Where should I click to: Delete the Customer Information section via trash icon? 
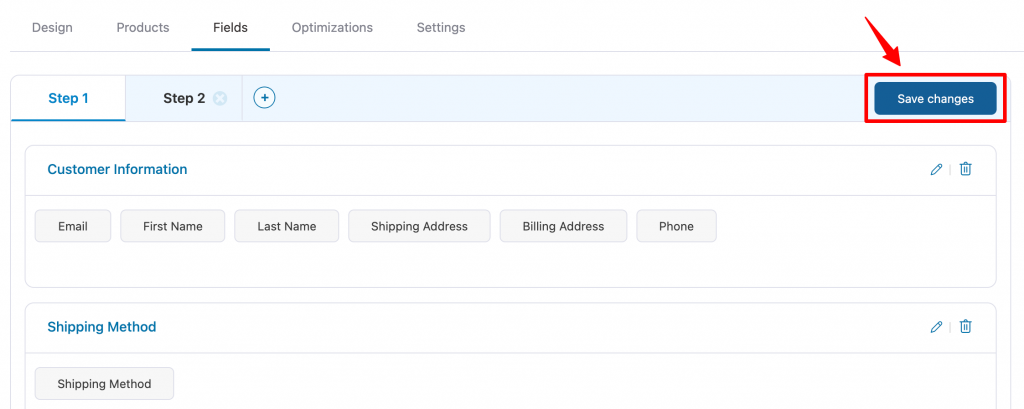(965, 169)
